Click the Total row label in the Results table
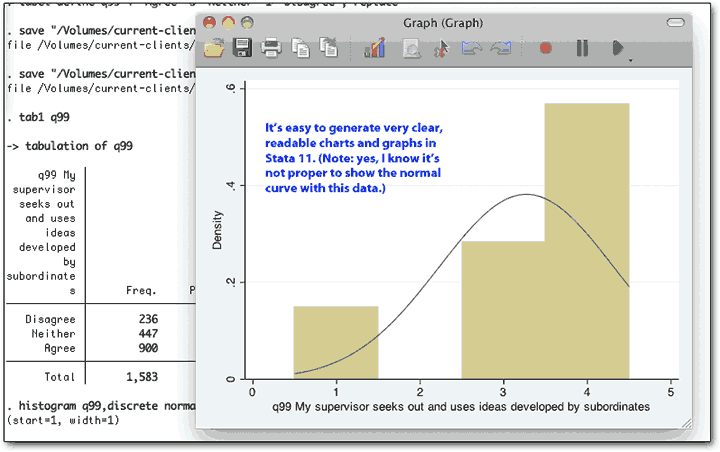 [60, 377]
